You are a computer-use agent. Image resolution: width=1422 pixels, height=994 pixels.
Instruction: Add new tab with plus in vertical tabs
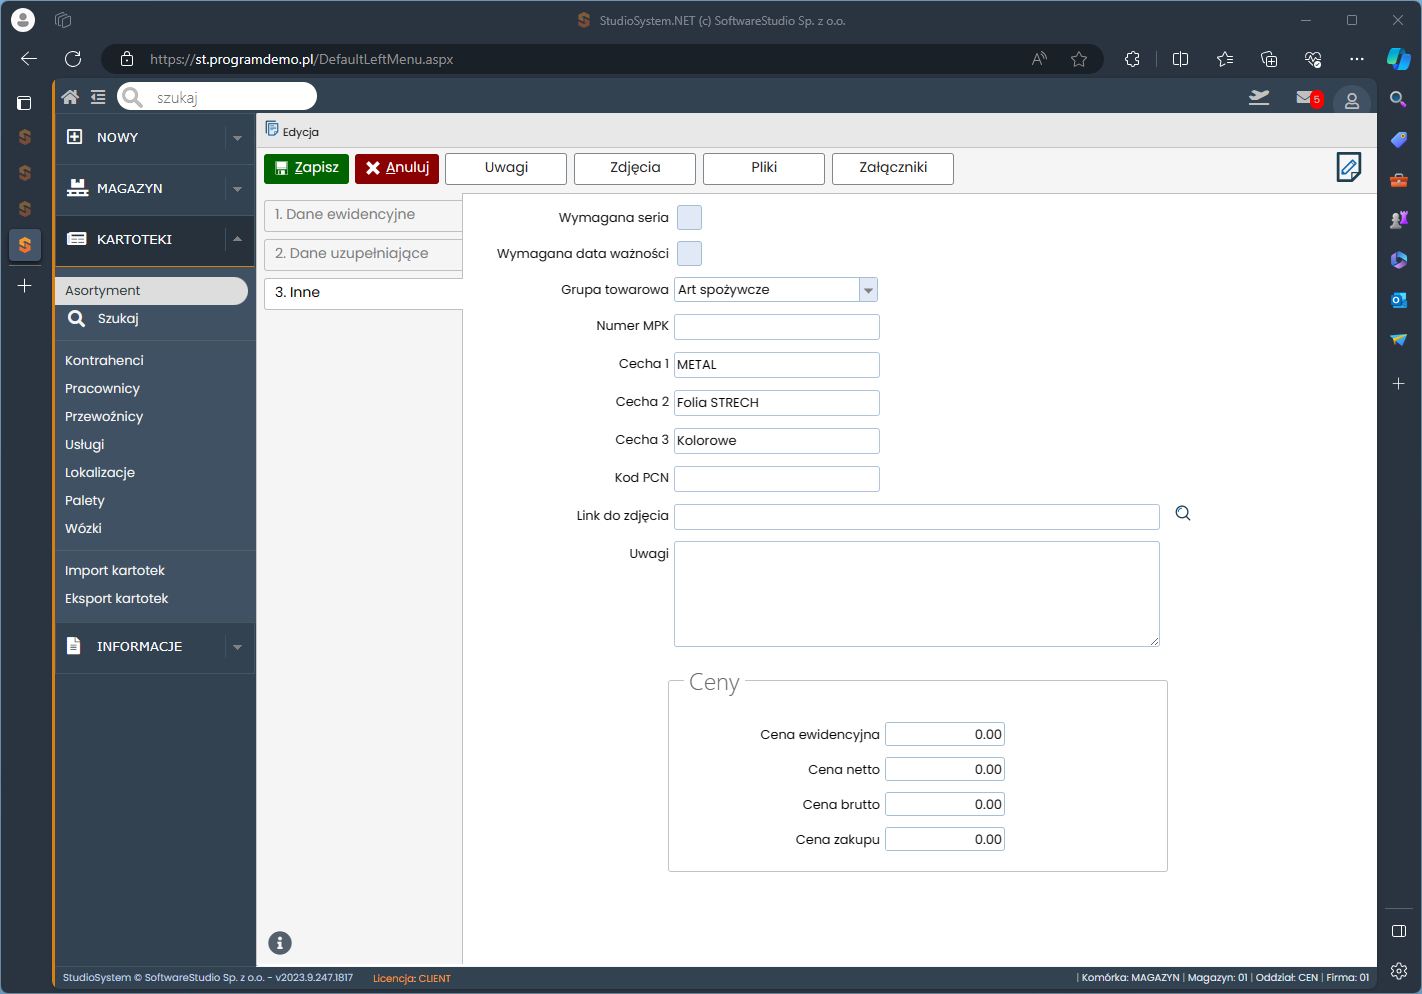point(25,286)
